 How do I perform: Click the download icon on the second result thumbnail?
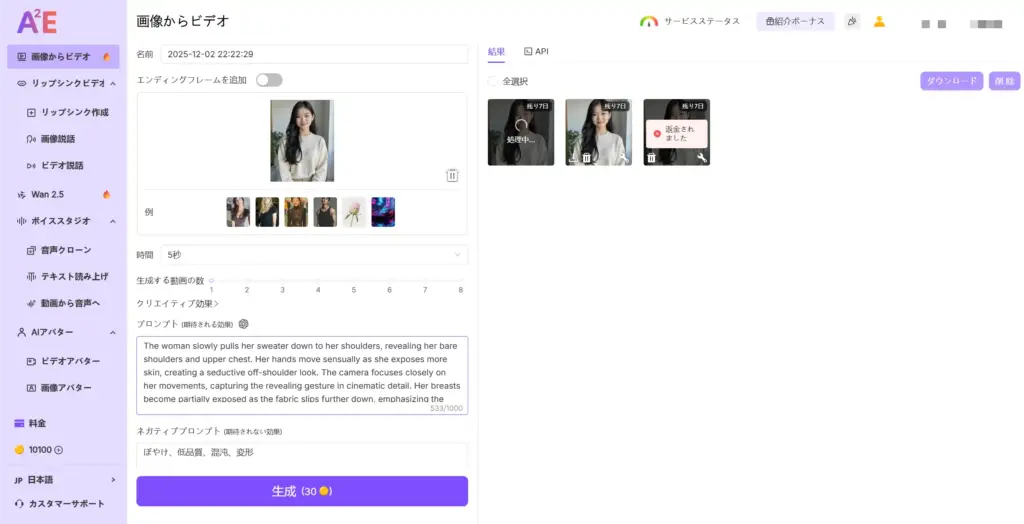click(x=573, y=157)
